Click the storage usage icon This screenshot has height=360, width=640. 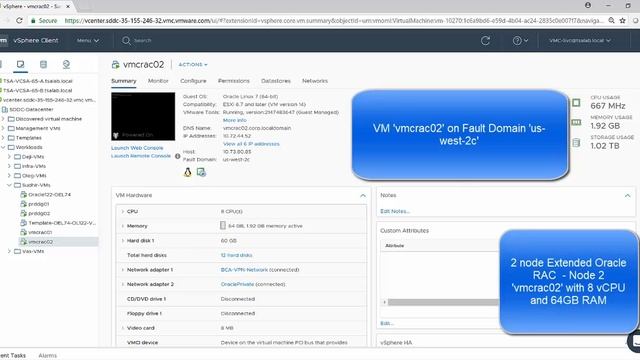tap(576, 142)
